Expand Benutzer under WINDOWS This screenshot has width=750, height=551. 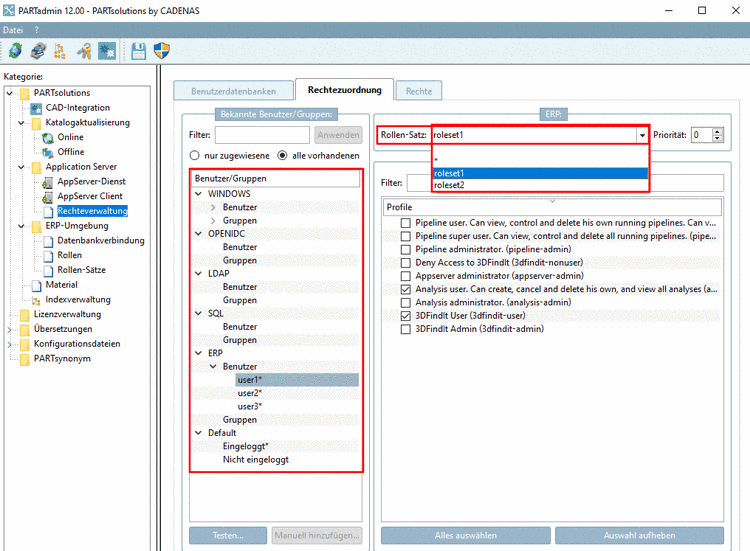tap(213, 207)
